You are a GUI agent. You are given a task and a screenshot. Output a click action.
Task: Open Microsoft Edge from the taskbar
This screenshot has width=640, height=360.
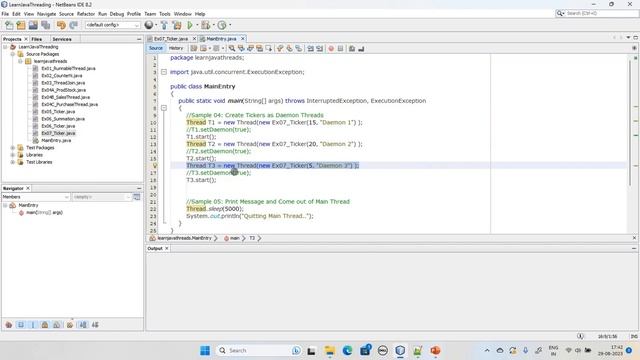pyautogui.click(x=347, y=350)
